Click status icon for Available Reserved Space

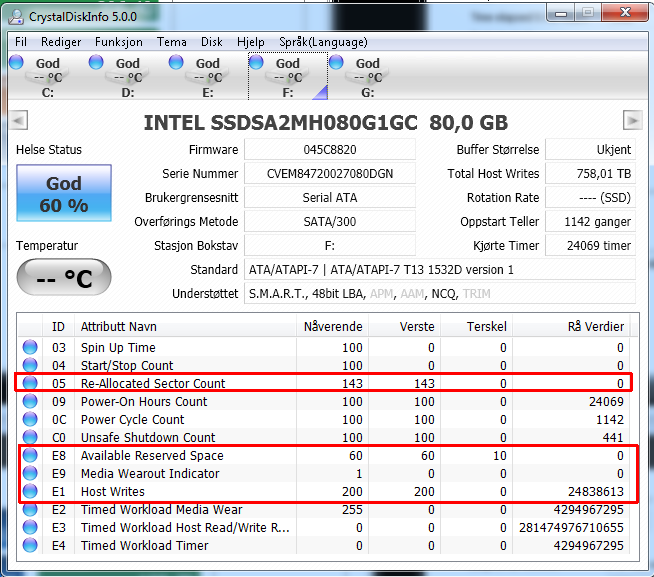30,455
